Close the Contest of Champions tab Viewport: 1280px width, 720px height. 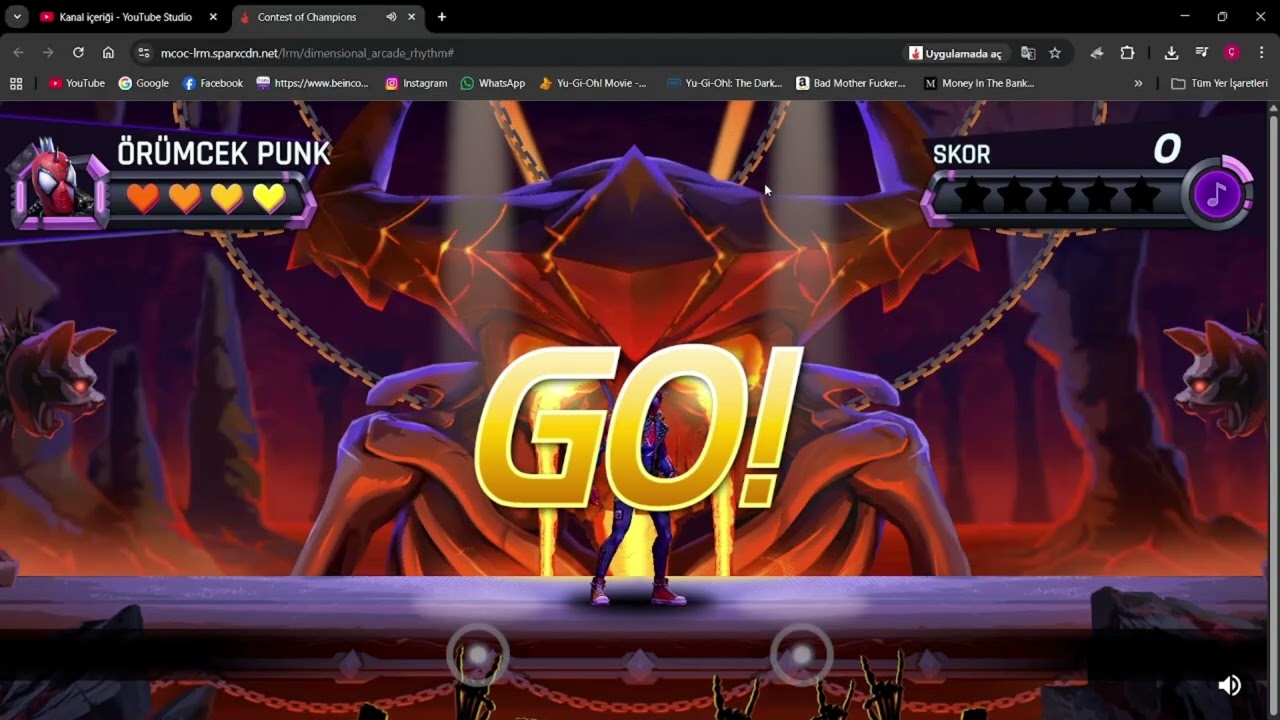411,17
